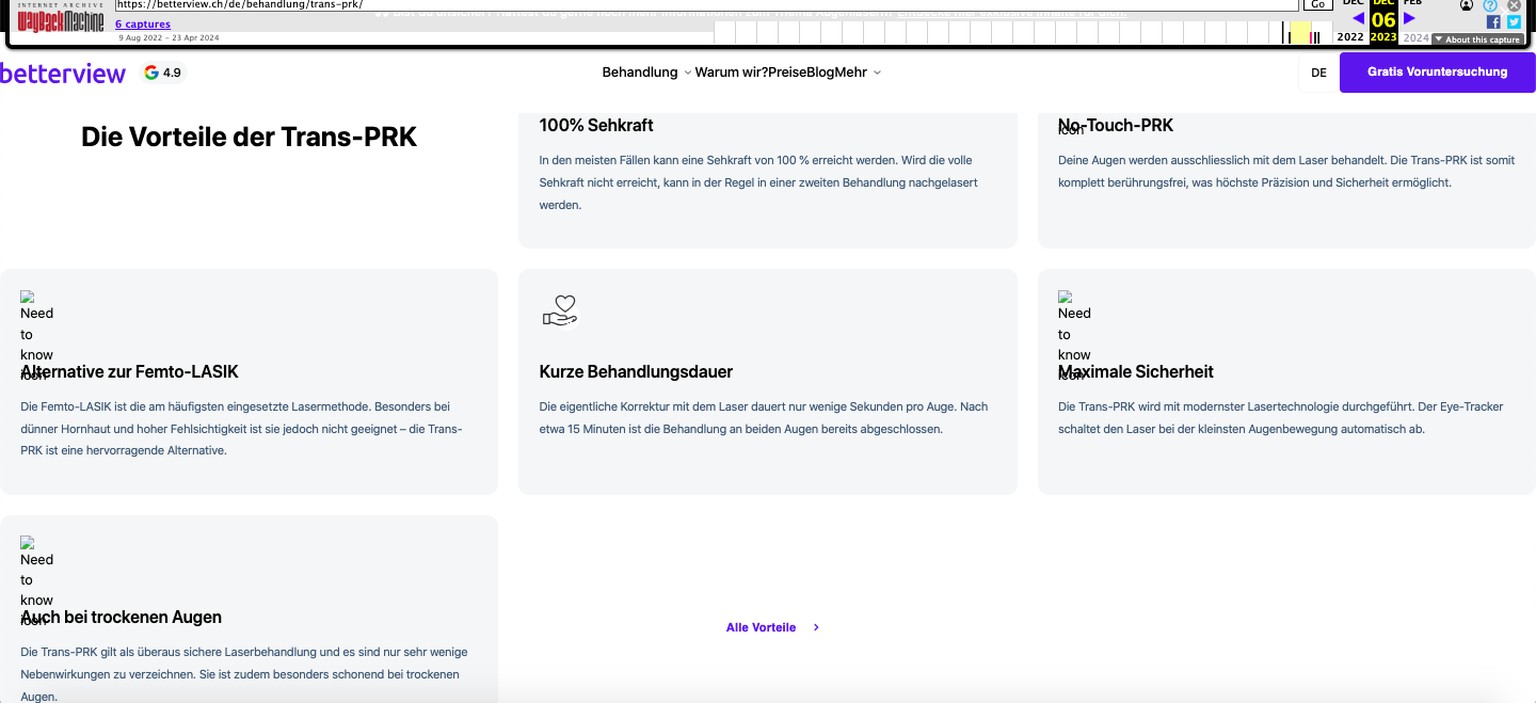The height and width of the screenshot is (703, 1536).
Task: Go to next capture with right arrow
Action: pyautogui.click(x=1409, y=18)
